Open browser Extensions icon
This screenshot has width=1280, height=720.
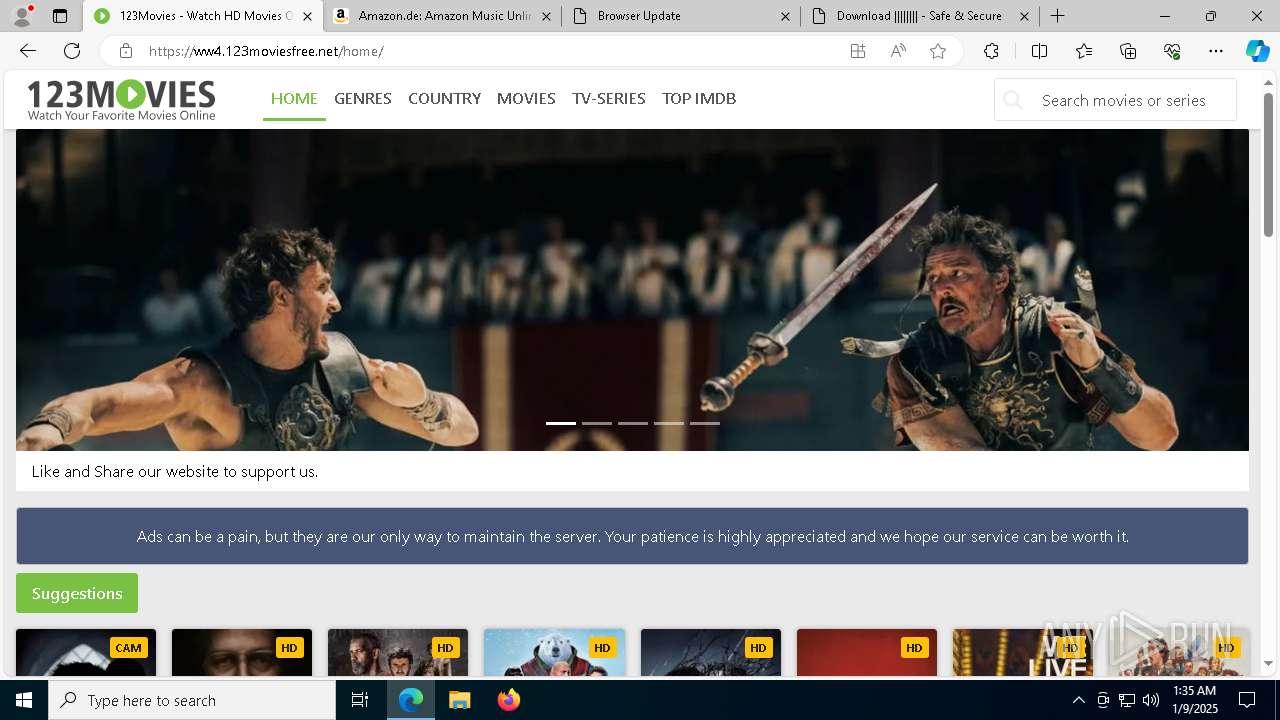pyautogui.click(x=991, y=51)
